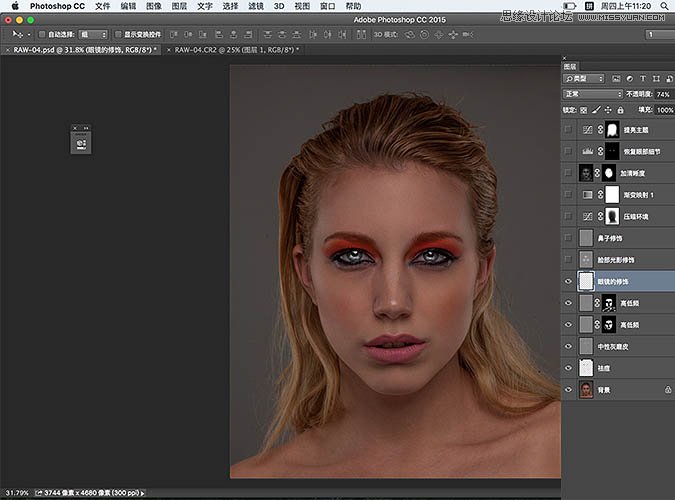Click the distribute left edges icon

[x=313, y=34]
